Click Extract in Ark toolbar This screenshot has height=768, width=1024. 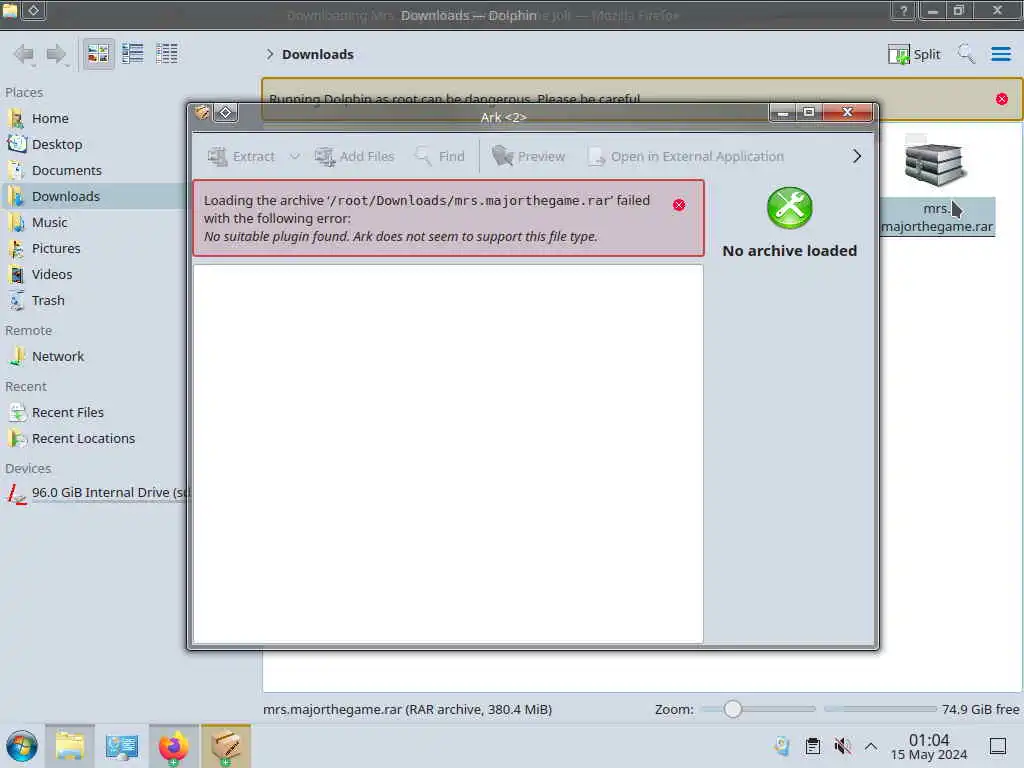click(241, 157)
